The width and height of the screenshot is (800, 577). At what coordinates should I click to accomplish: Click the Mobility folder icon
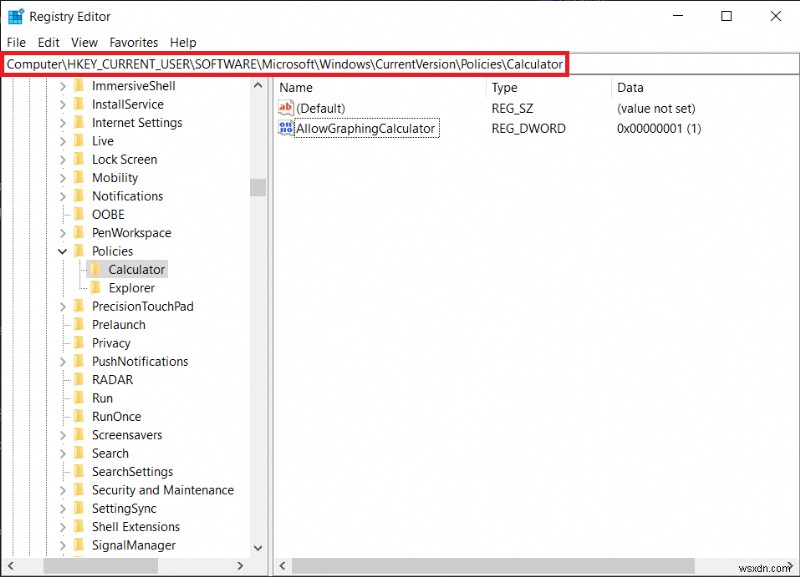point(79,178)
